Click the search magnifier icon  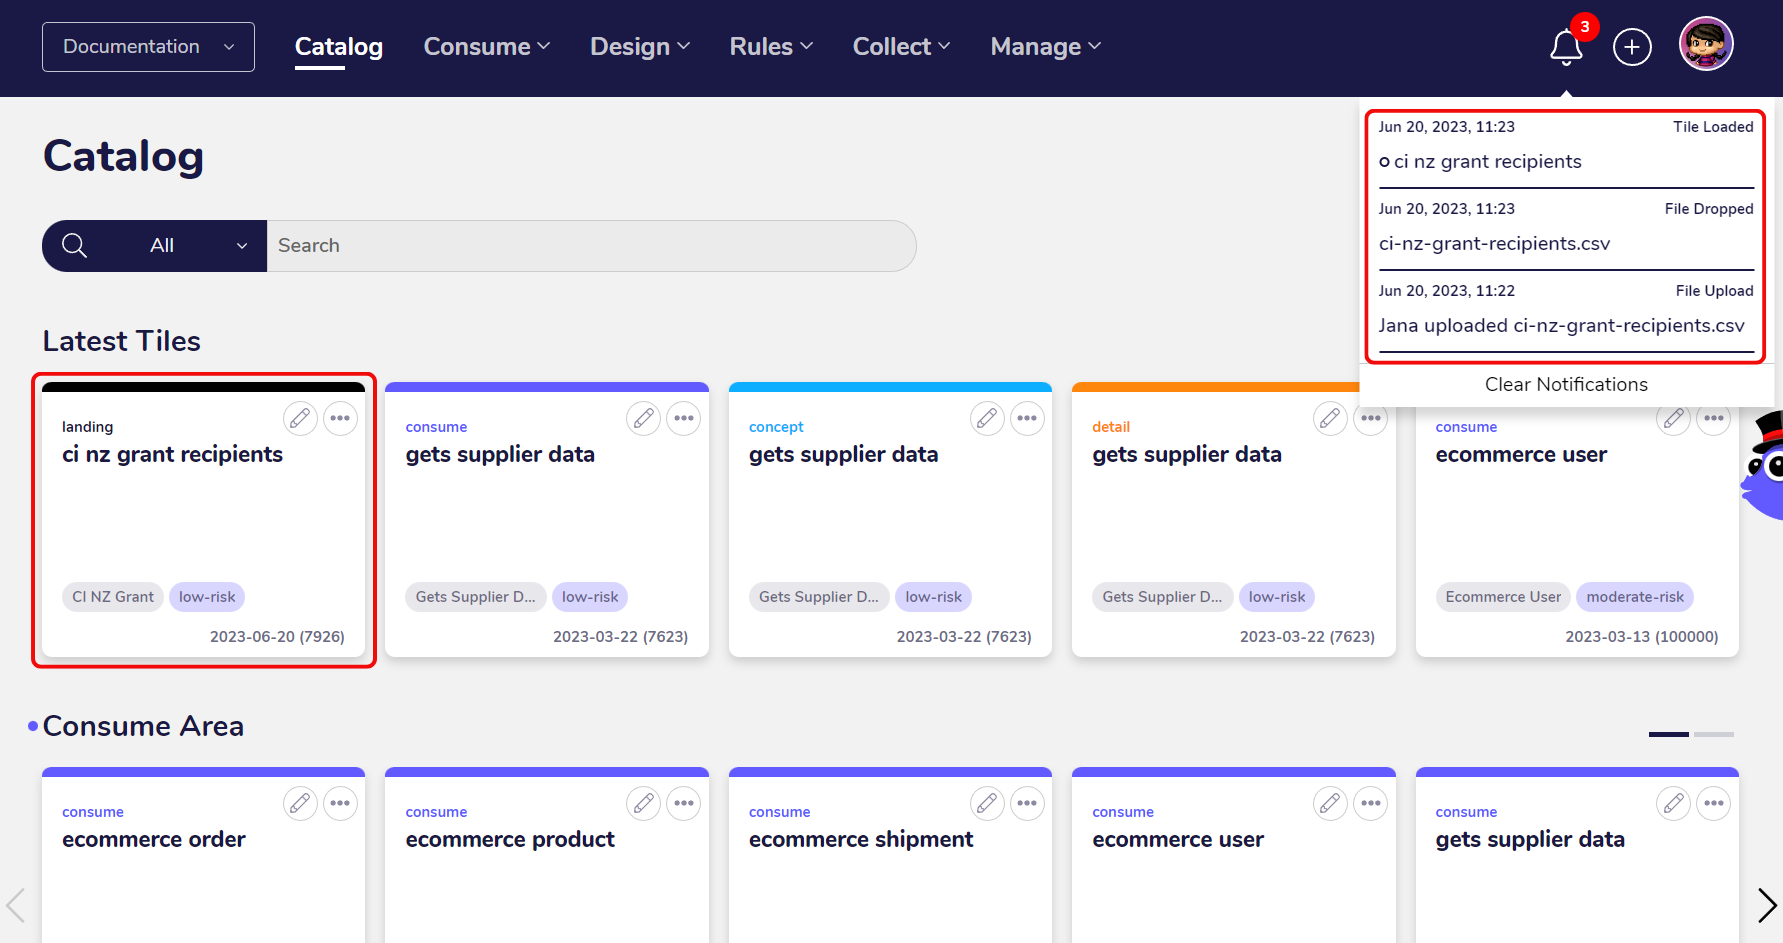(75, 245)
